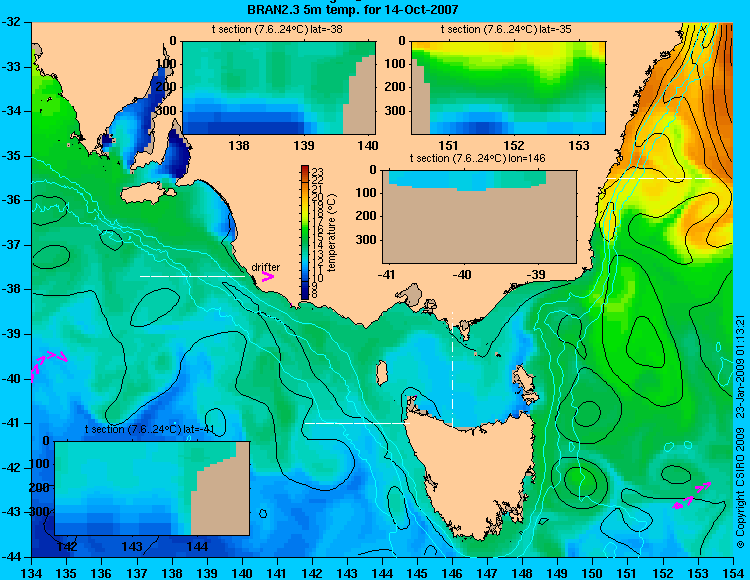Click latitude label -36 on the main axis
Image resolution: width=750 pixels, height=580 pixels.
coord(12,200)
